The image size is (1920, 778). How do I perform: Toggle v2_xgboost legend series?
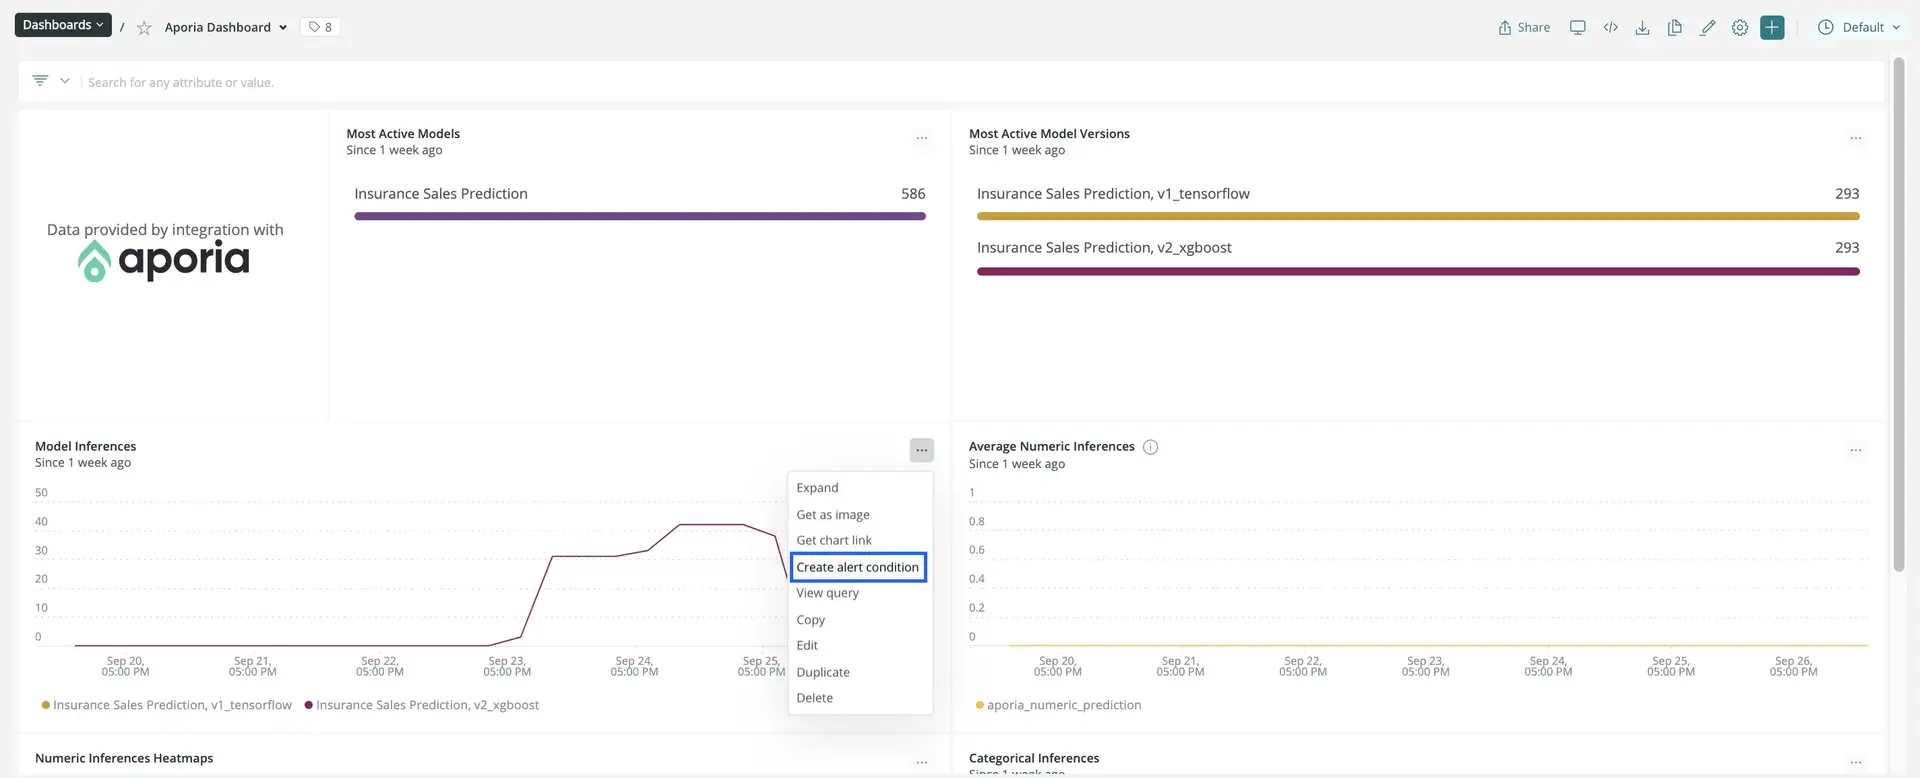[x=422, y=705]
